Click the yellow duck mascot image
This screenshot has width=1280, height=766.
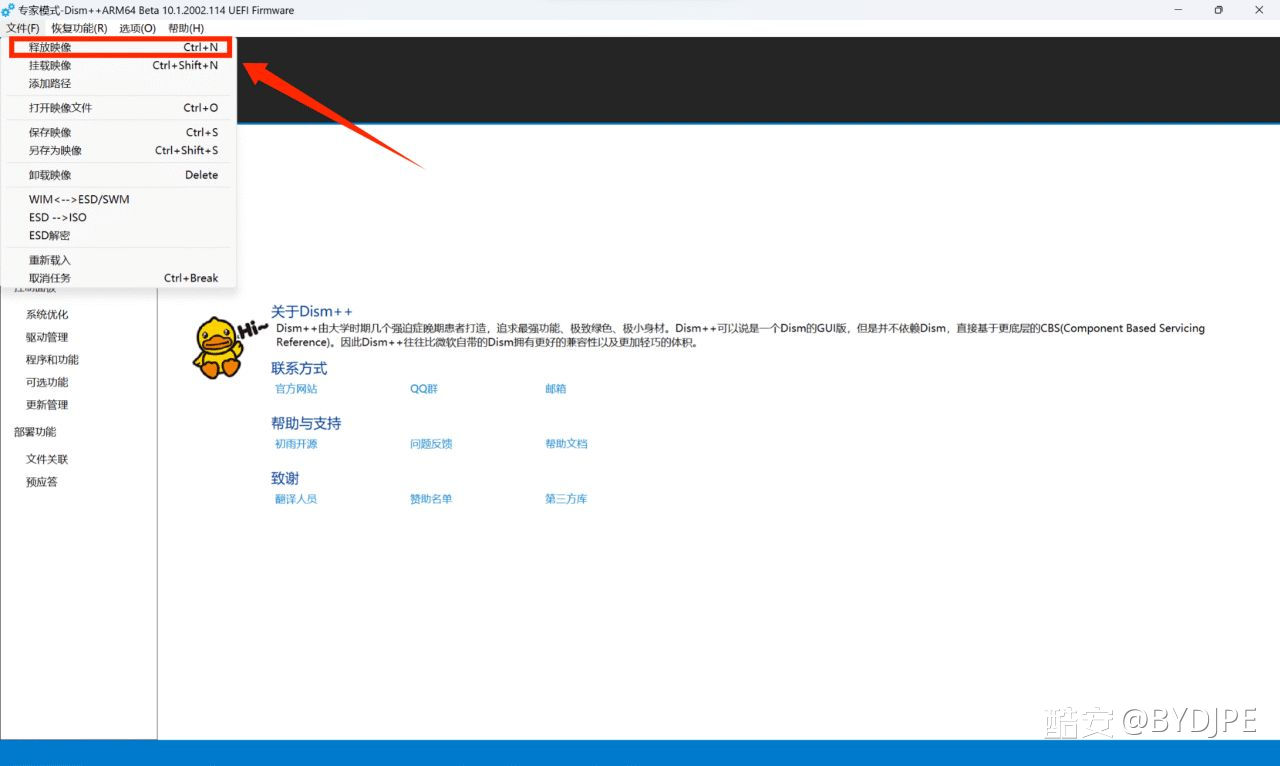(x=218, y=347)
